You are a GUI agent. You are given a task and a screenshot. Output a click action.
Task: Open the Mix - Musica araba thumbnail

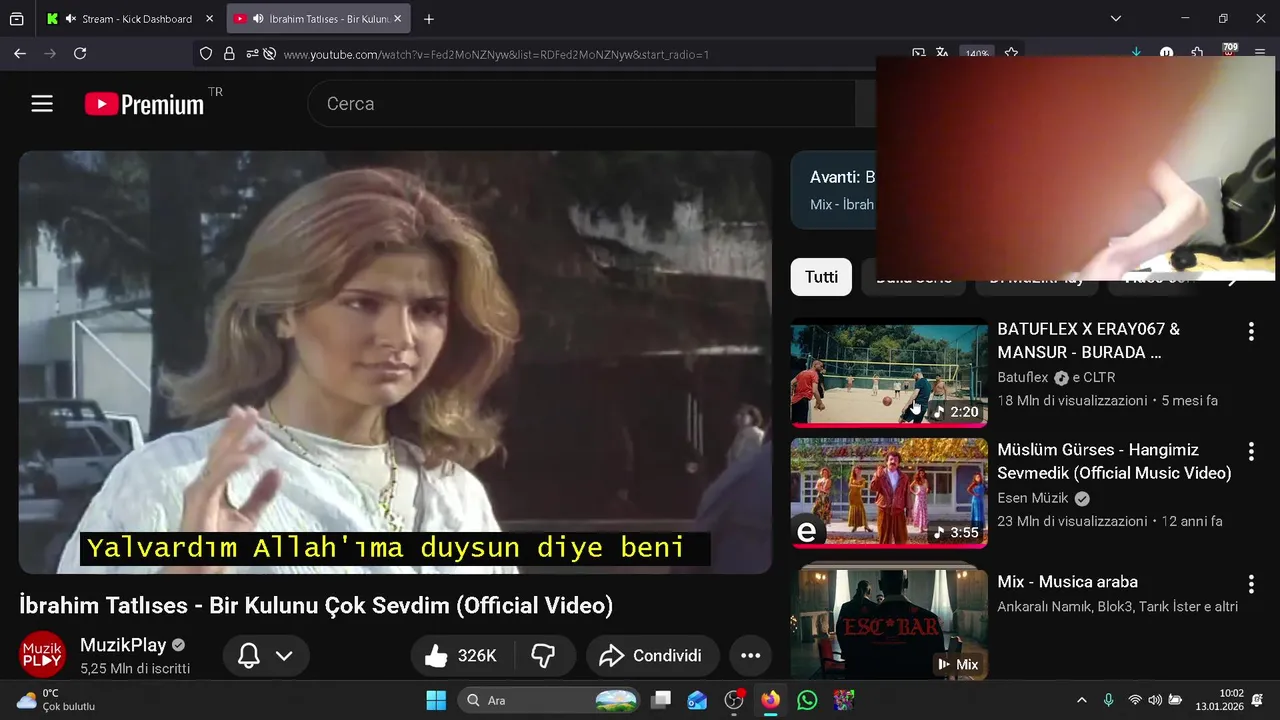(x=889, y=625)
